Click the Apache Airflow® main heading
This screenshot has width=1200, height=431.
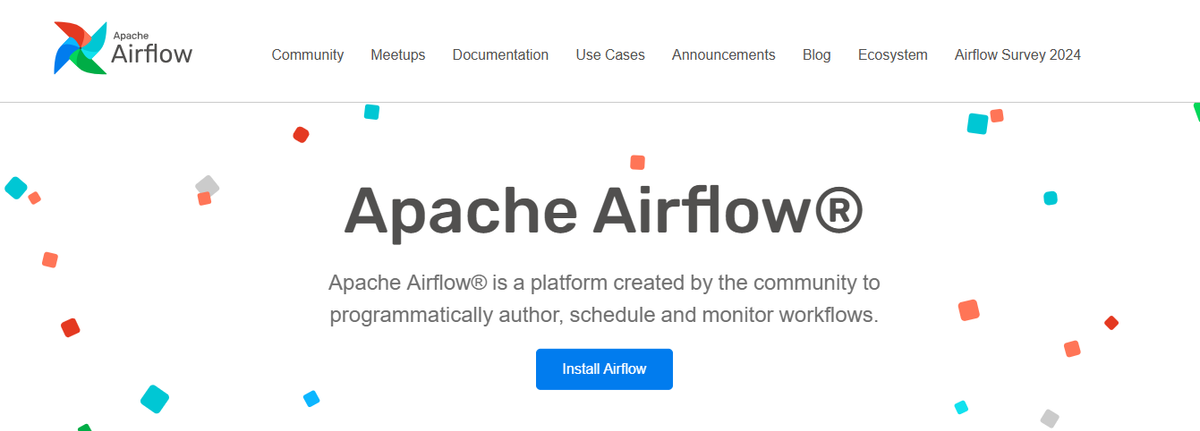[x=604, y=211]
